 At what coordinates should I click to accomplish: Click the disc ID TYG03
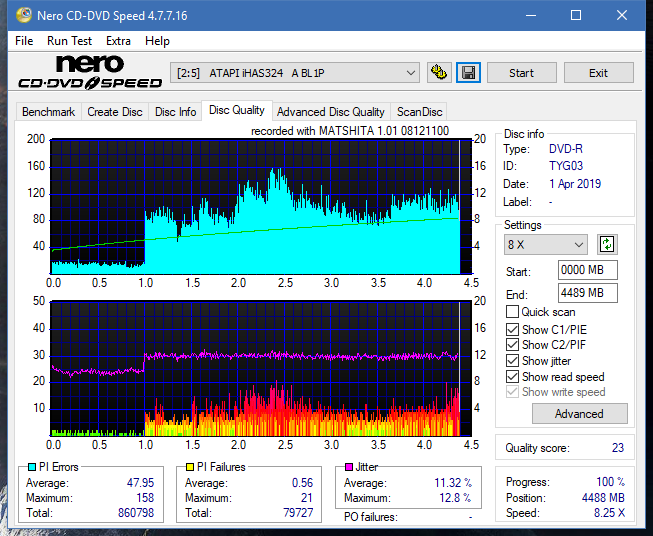pyautogui.click(x=566, y=166)
